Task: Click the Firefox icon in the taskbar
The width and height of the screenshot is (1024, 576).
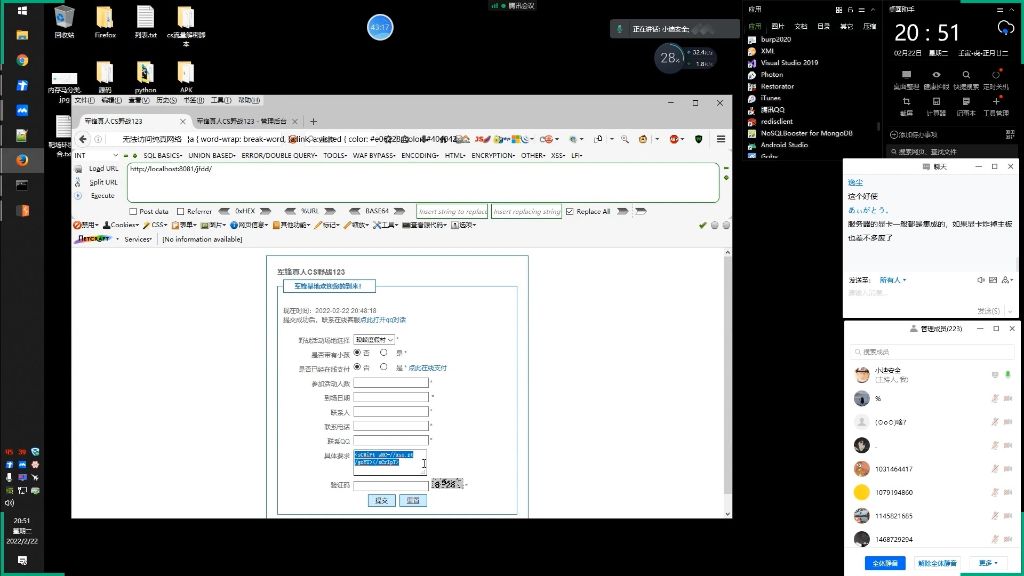Action: [22, 160]
